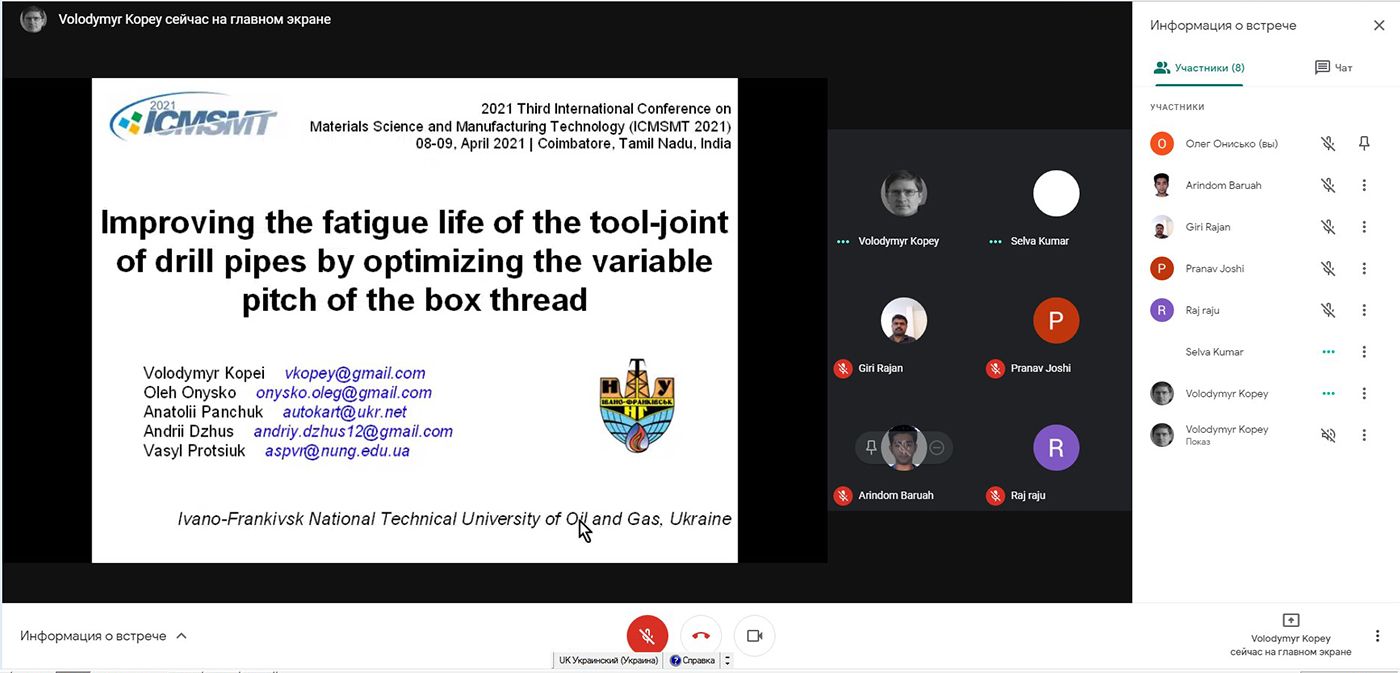Click the Справка help button in language bar
Screen dimensions: 1400x673
(693, 660)
